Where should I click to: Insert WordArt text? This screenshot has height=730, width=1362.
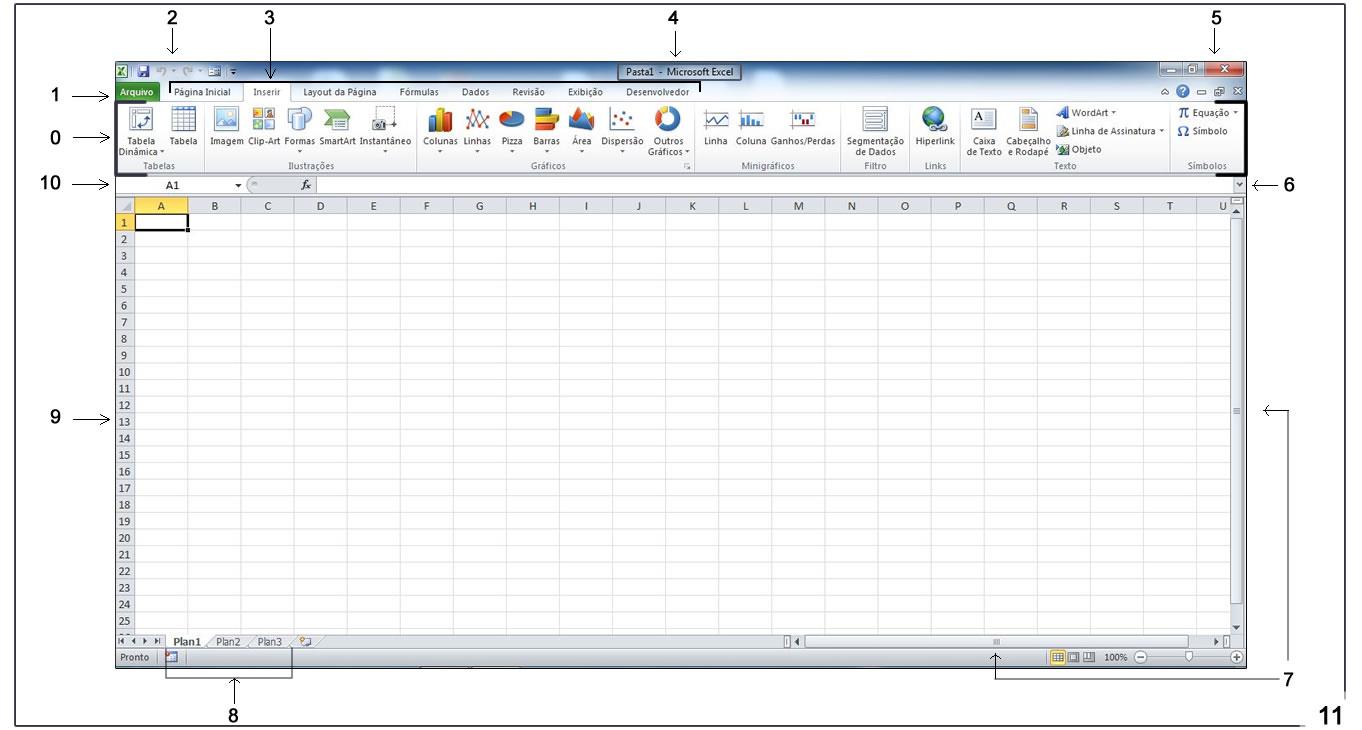click(1086, 113)
